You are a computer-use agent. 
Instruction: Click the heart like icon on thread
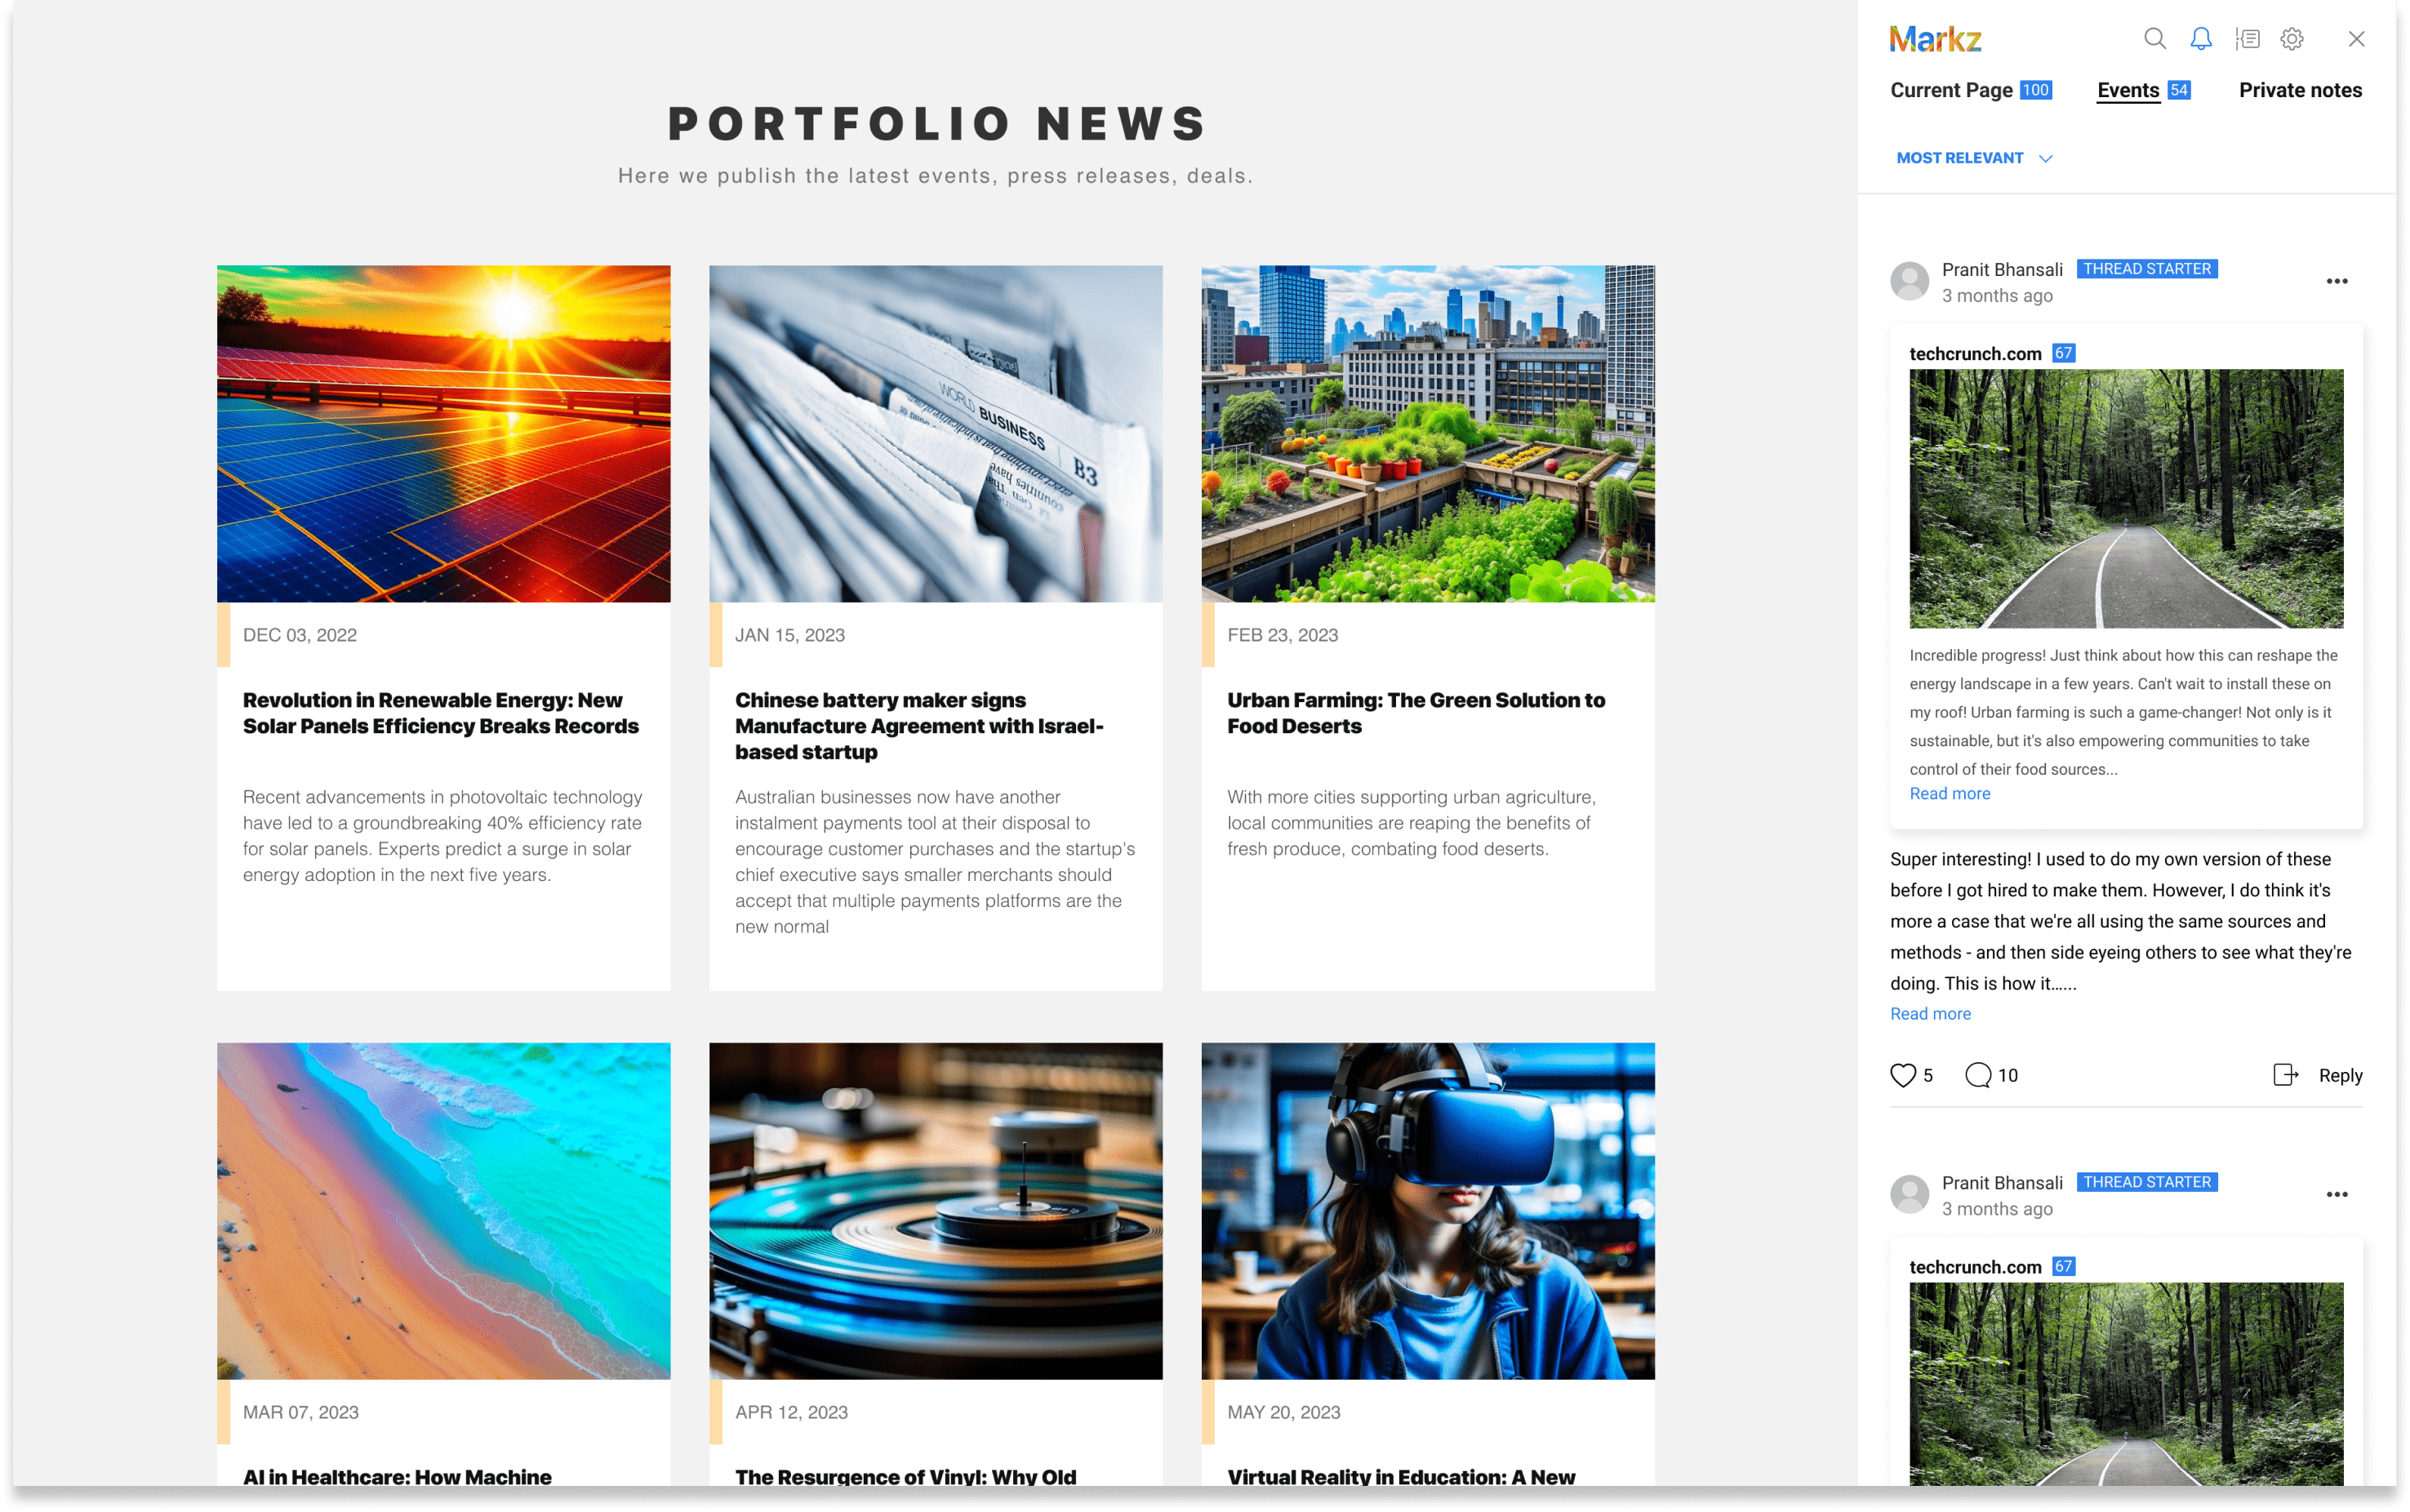coord(1903,1074)
